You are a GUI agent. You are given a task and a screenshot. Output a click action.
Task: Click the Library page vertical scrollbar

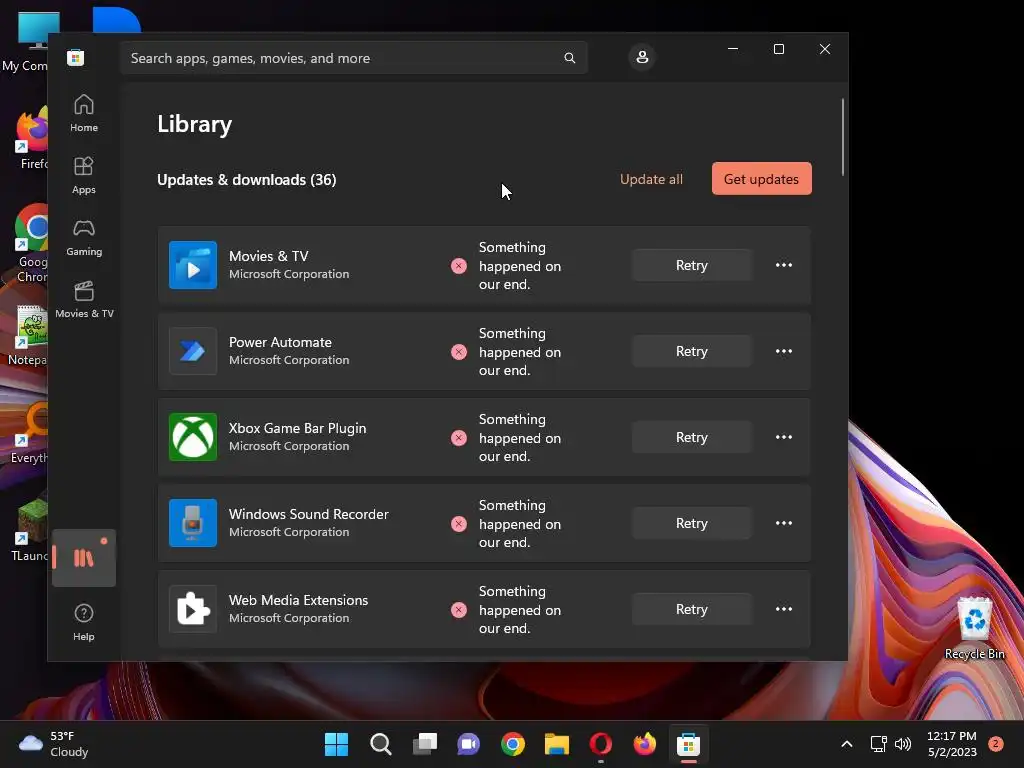click(x=843, y=137)
